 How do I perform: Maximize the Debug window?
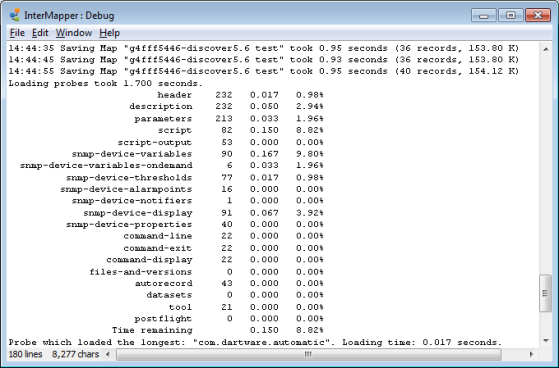click(511, 15)
